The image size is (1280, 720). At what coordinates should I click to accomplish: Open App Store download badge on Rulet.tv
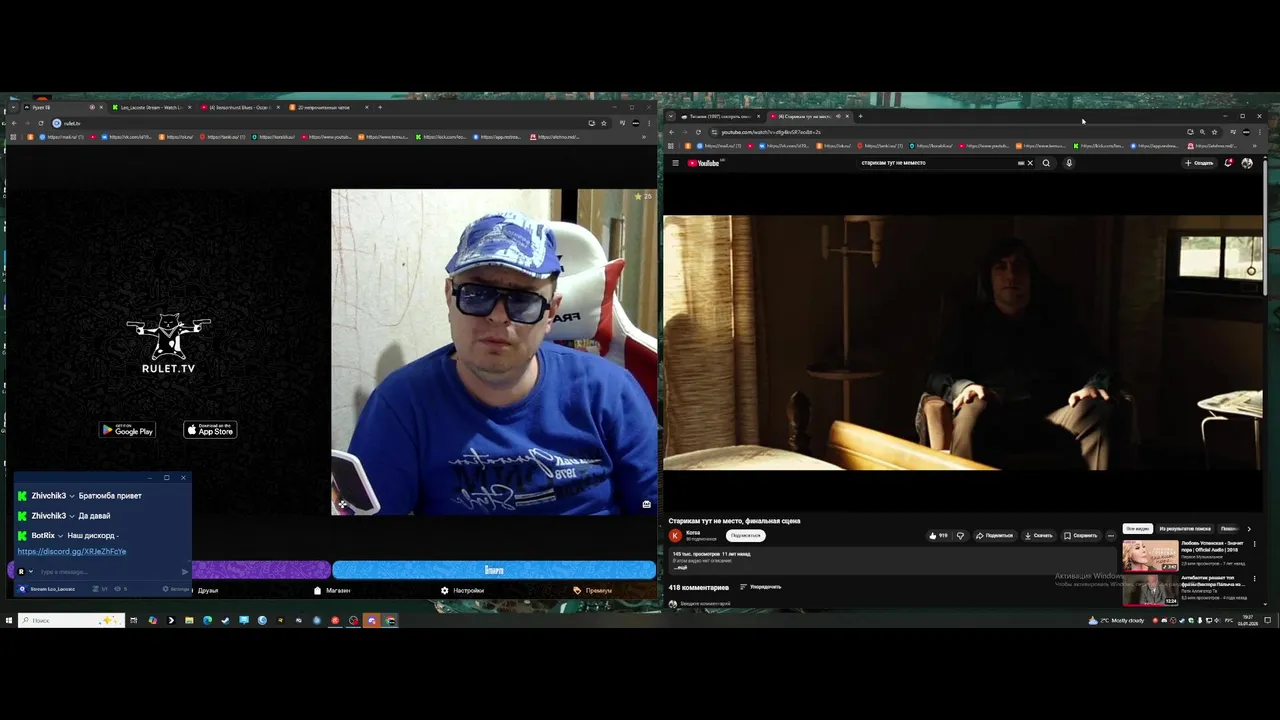pos(210,430)
